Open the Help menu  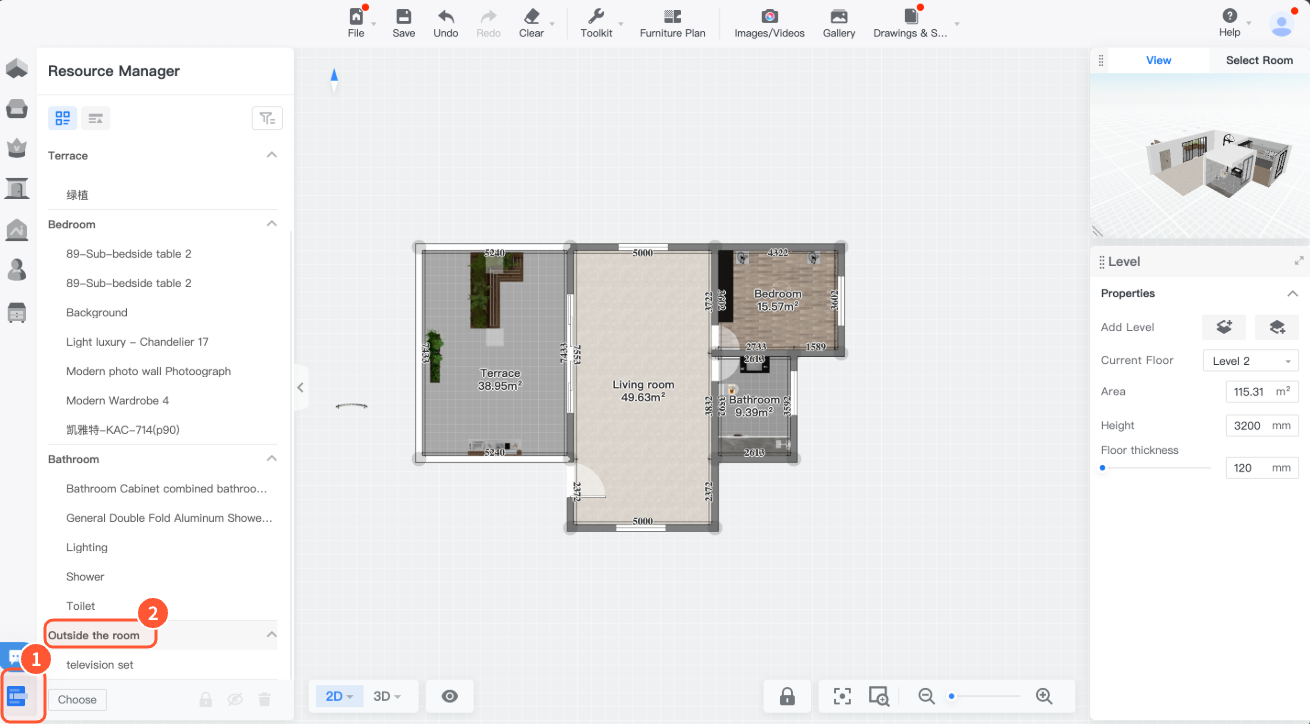click(1230, 22)
